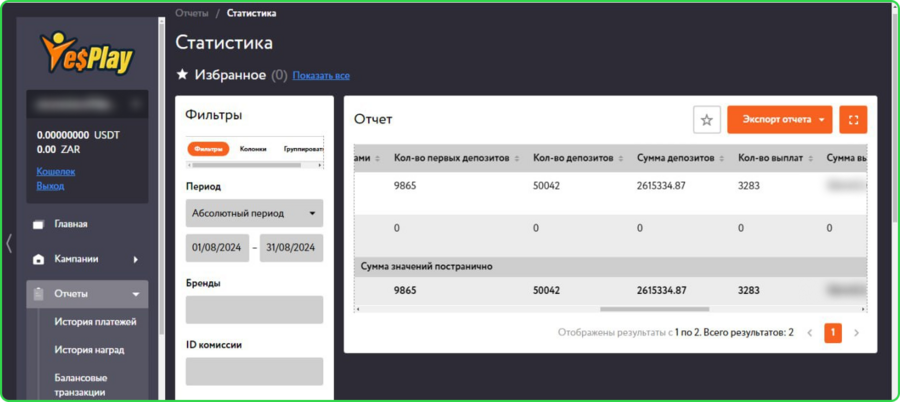The width and height of the screenshot is (900, 402).
Task: Click the filter tabs horizontal scrollbar
Action: point(247,165)
